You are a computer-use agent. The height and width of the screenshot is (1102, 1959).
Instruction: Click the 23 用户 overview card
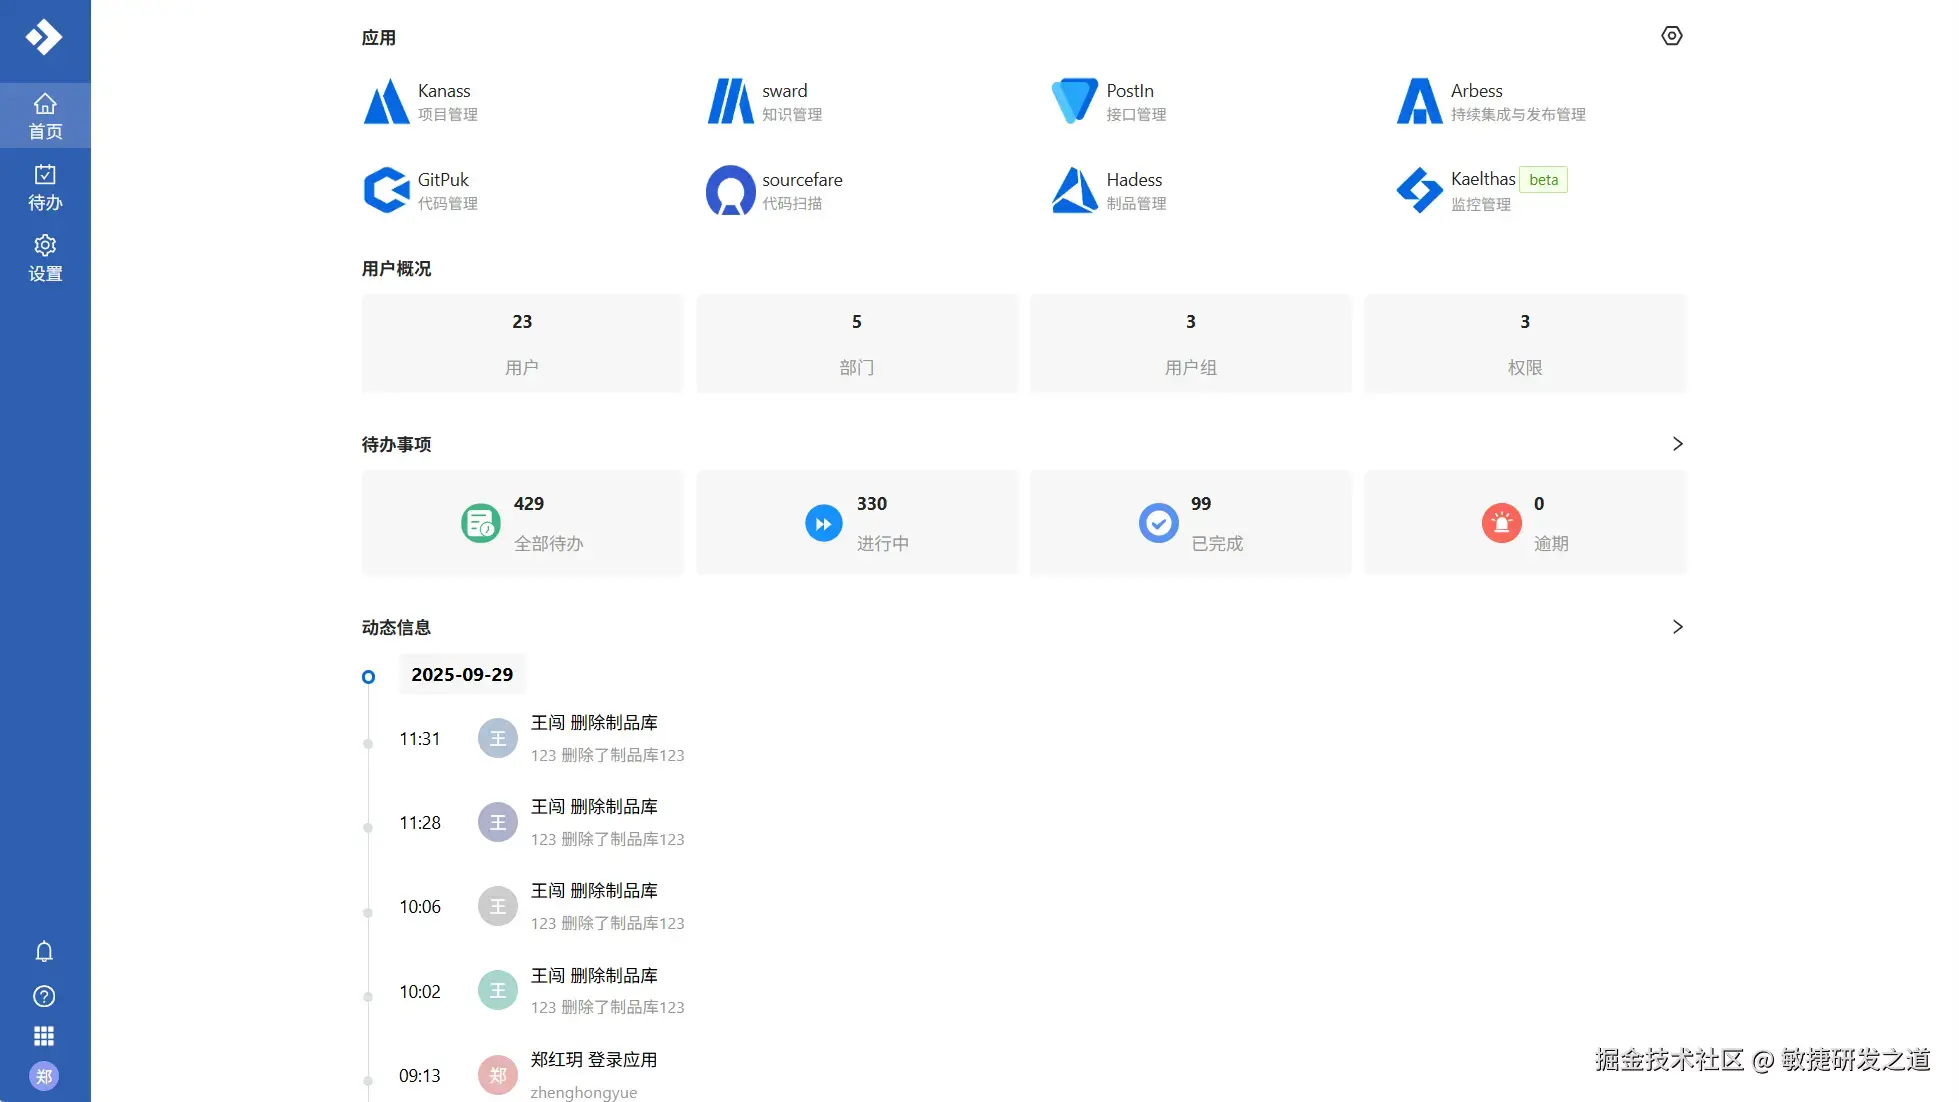click(522, 343)
